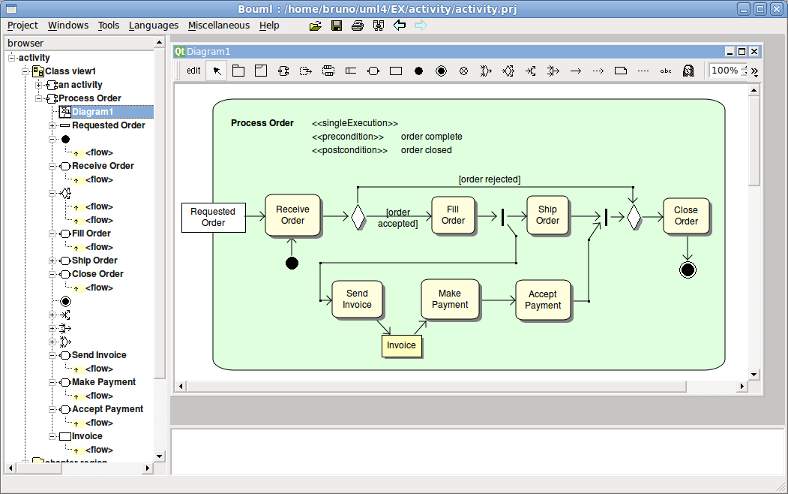Select the arrow pointer tool in diagram toolbar
788x494 pixels.
click(218, 71)
